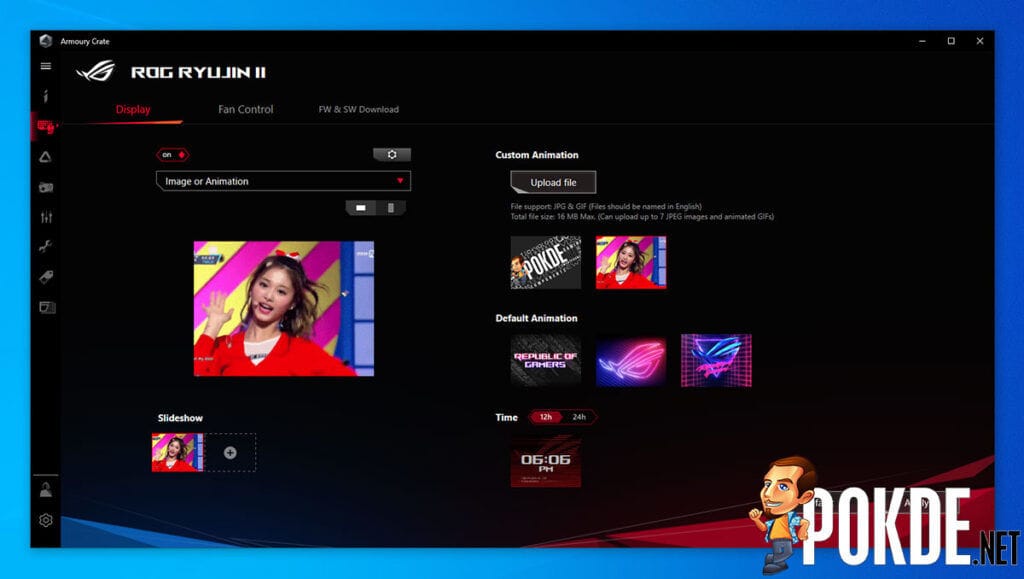Close the Armoury Crate window
This screenshot has height=579, width=1024.
click(980, 41)
